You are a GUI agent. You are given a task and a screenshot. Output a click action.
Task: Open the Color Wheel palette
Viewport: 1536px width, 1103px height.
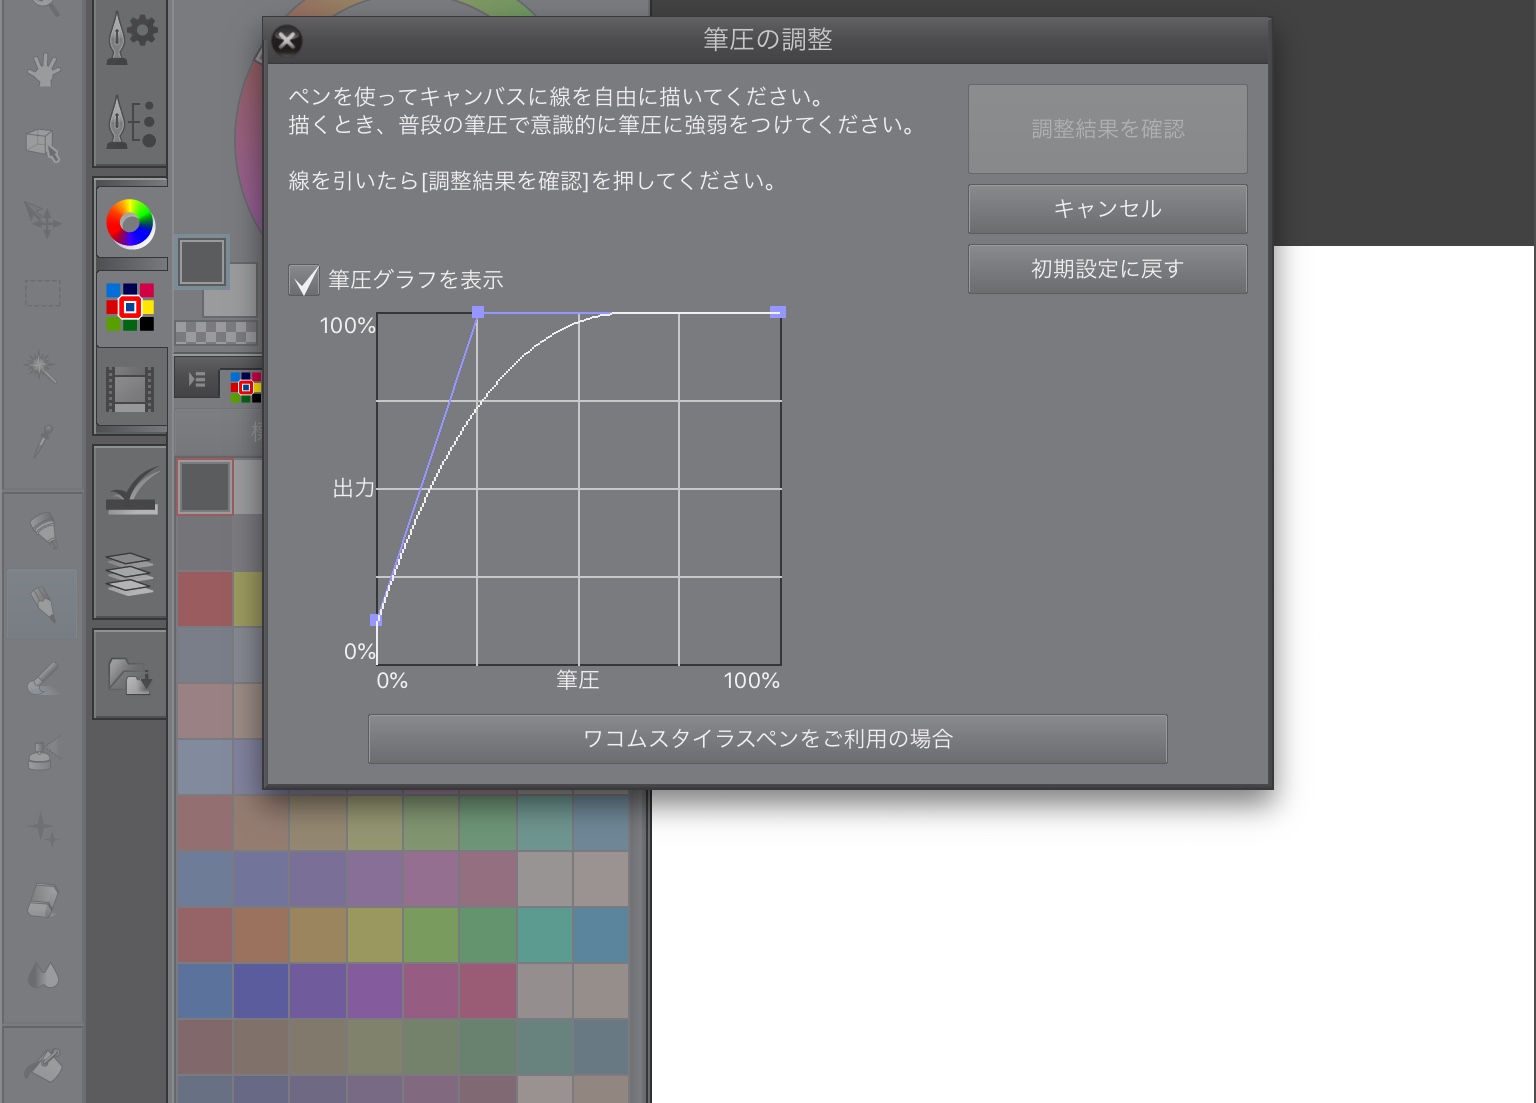click(130, 223)
